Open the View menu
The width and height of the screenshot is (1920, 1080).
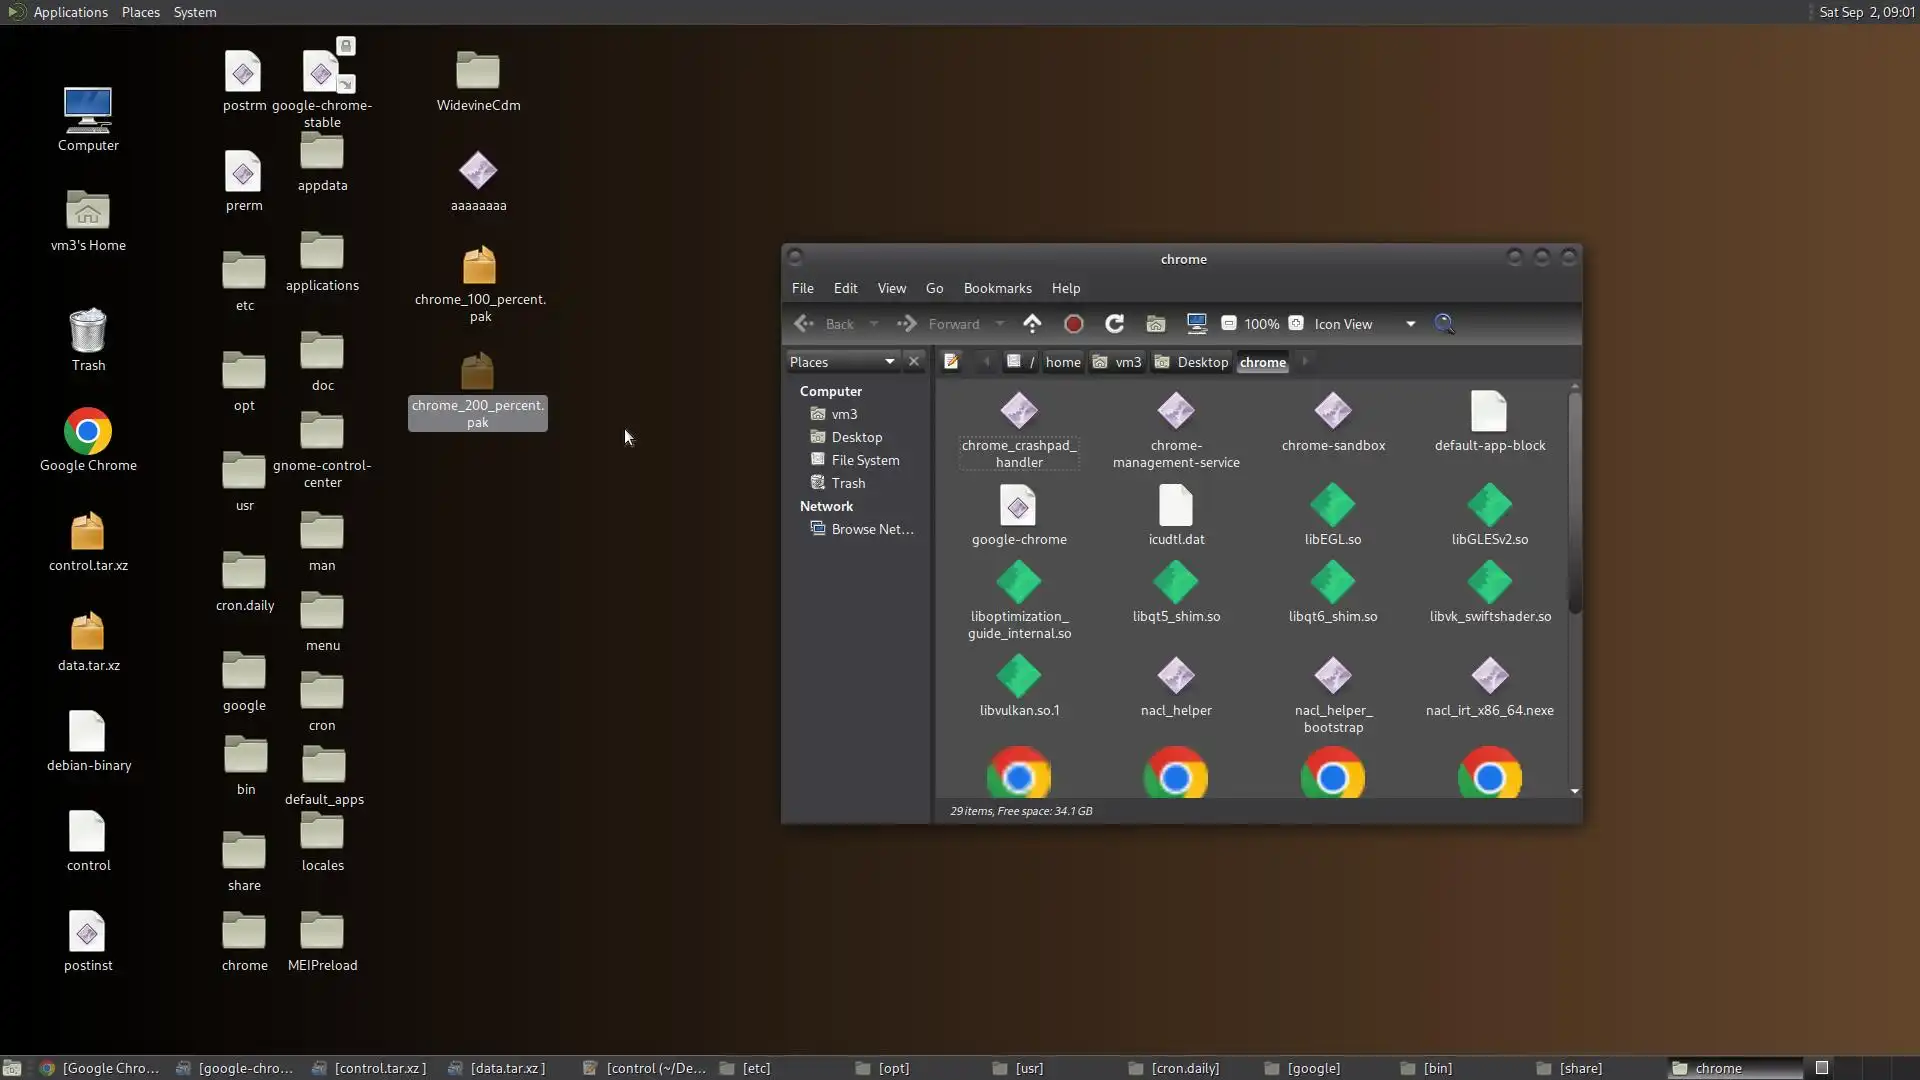point(891,288)
